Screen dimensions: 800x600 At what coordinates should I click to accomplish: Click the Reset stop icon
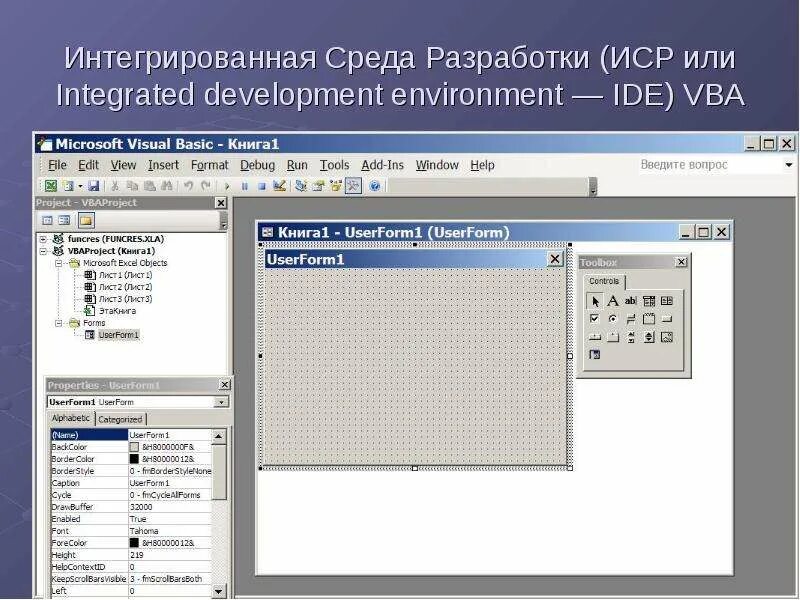(262, 186)
